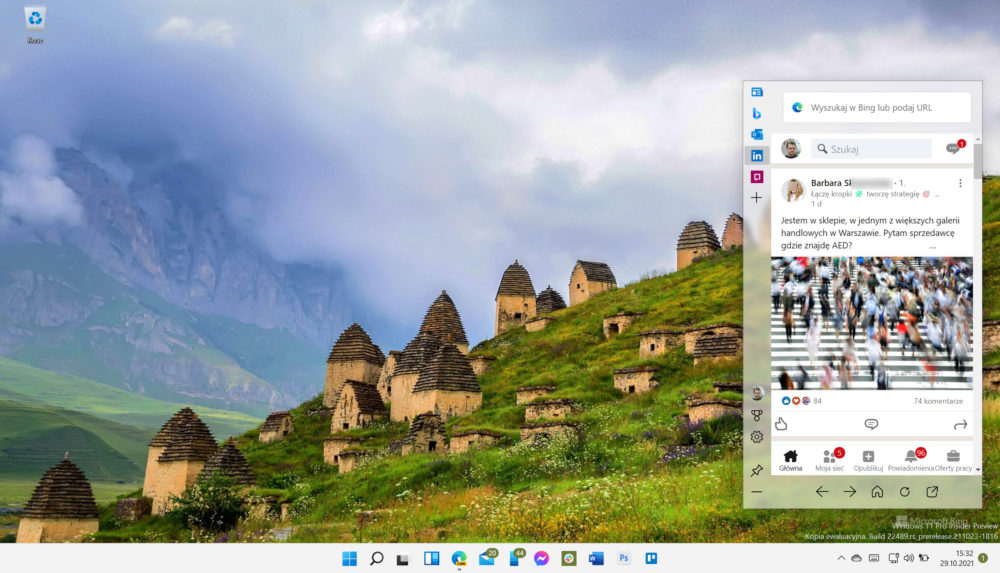Image resolution: width=1000 pixels, height=573 pixels.
Task: Open Messenger on the taskbar
Action: [x=541, y=558]
